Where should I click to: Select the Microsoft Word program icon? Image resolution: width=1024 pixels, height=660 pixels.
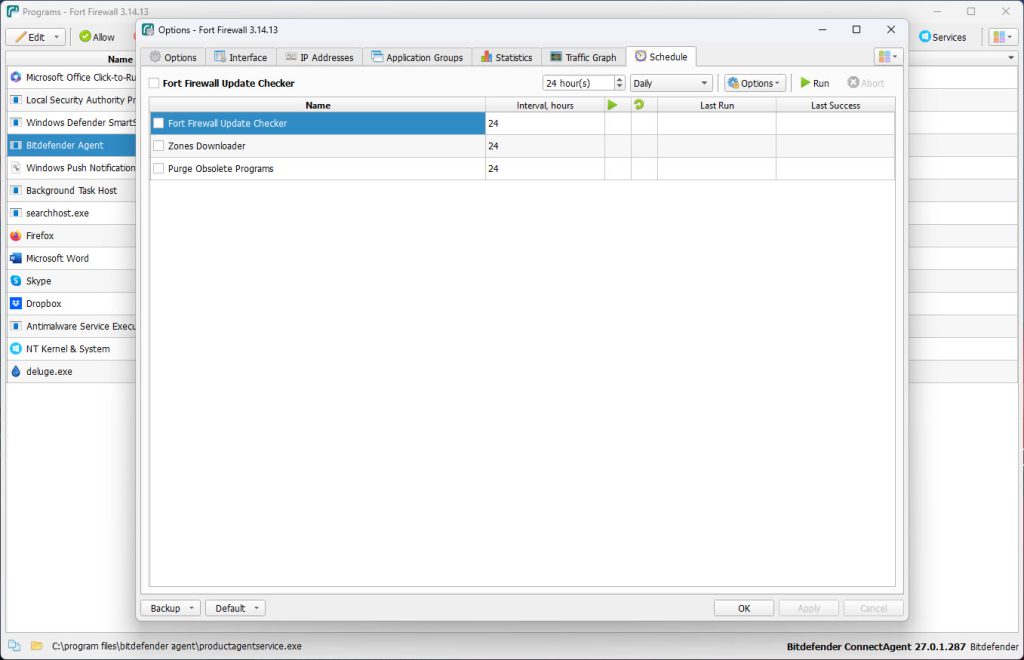point(16,259)
